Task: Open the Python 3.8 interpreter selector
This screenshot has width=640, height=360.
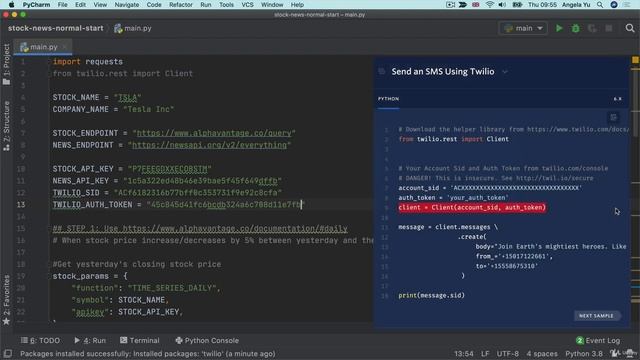Action: [584, 353]
